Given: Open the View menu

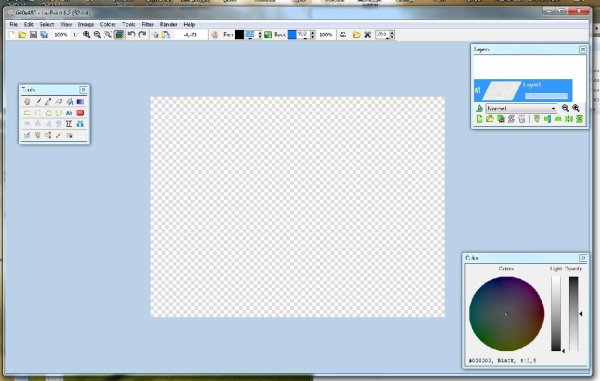Looking at the screenshot, I should 66,24.
